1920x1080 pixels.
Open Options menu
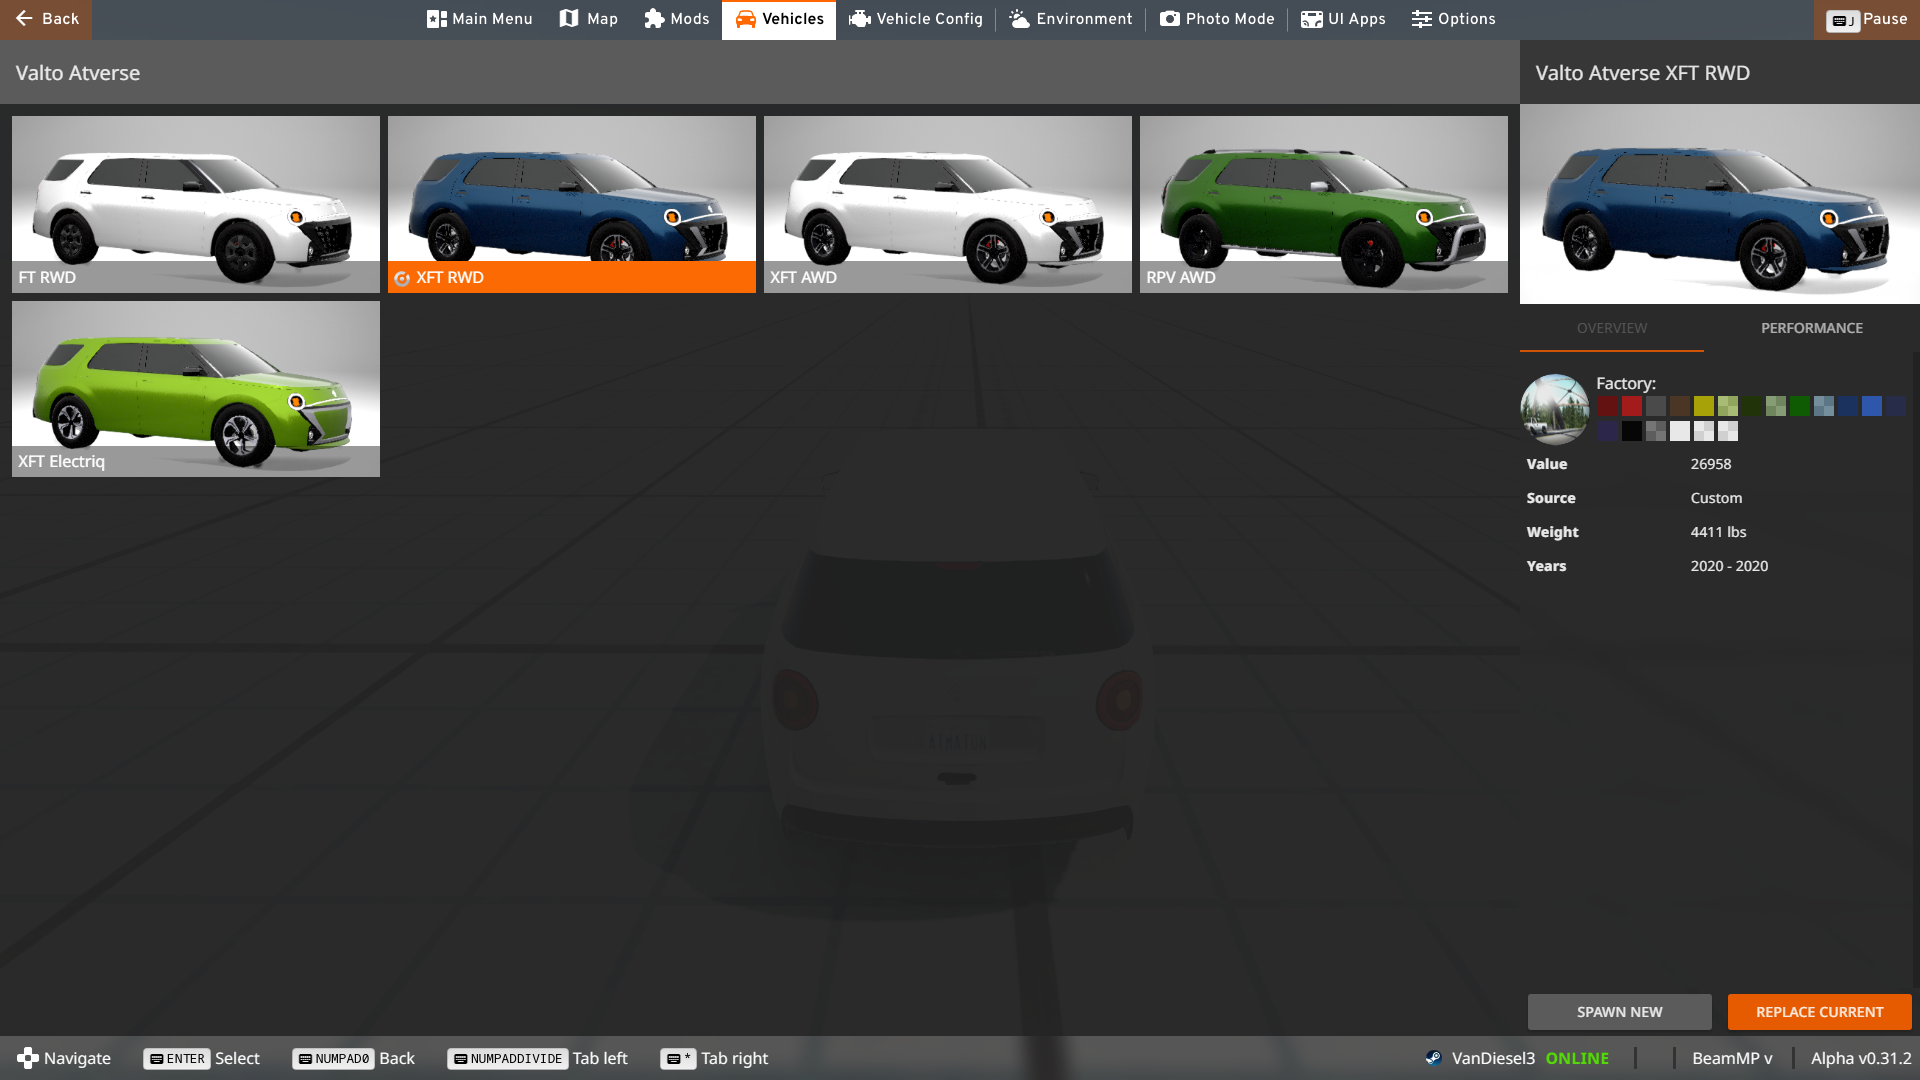tap(1453, 19)
